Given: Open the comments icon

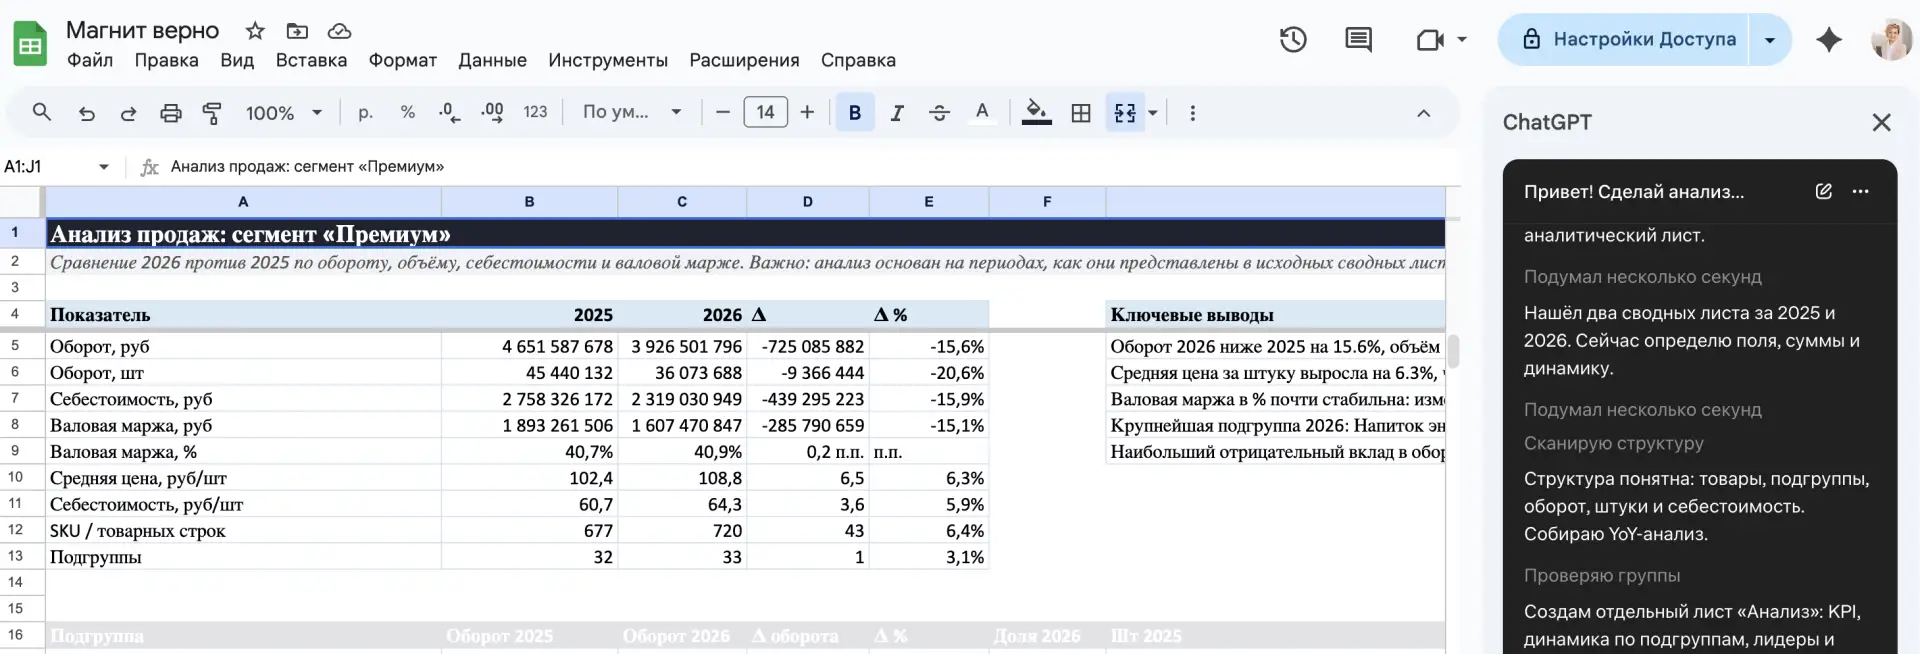Looking at the screenshot, I should pos(1358,40).
